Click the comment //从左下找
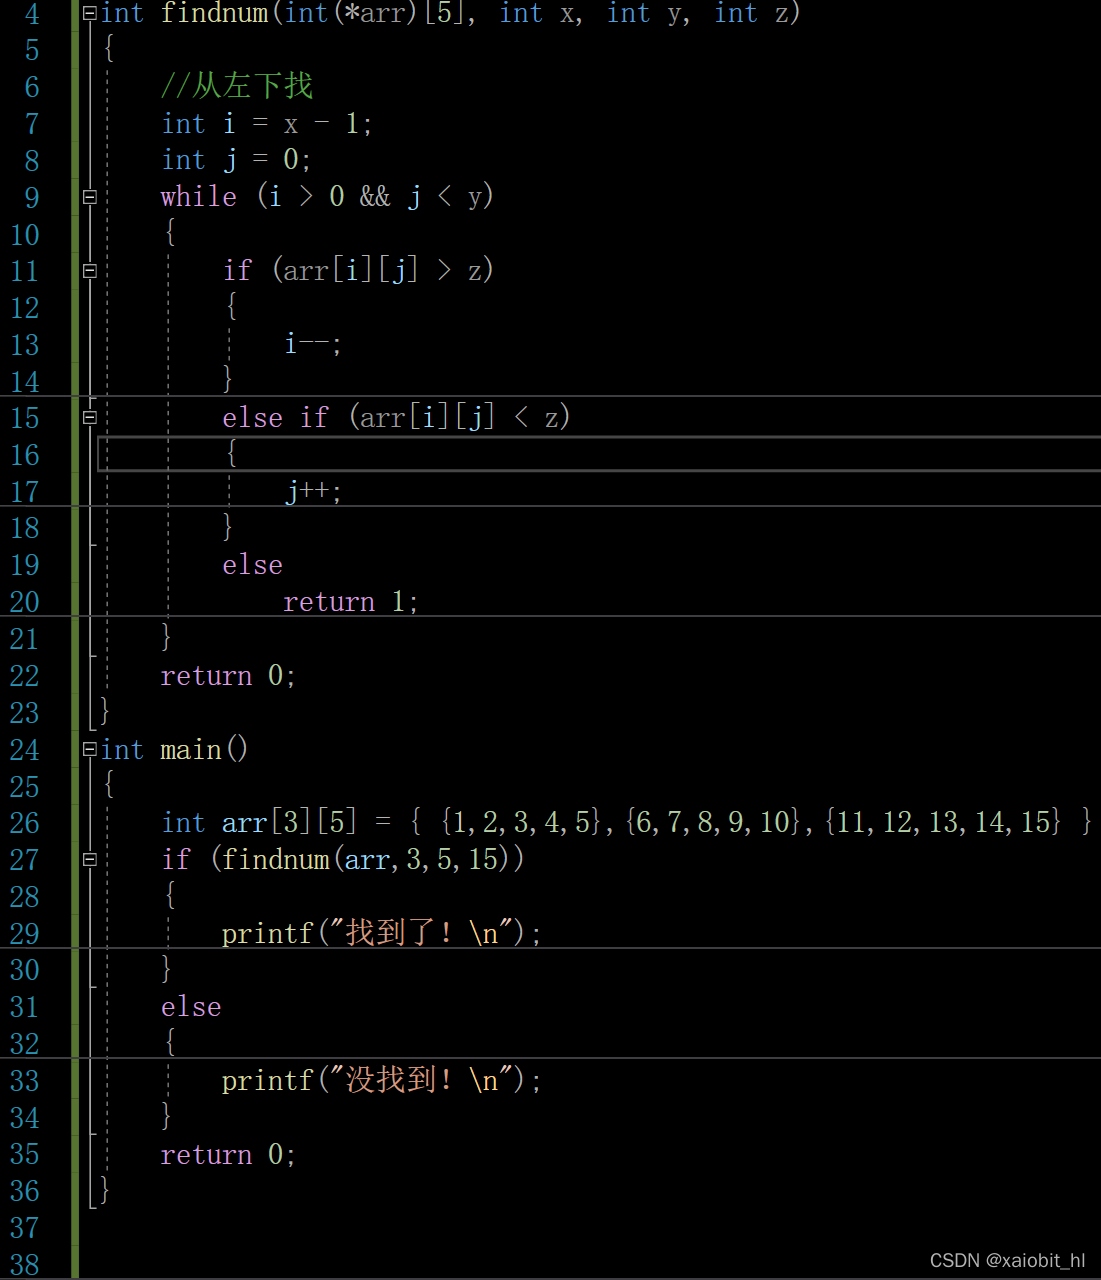The height and width of the screenshot is (1280, 1101). pyautogui.click(x=237, y=86)
